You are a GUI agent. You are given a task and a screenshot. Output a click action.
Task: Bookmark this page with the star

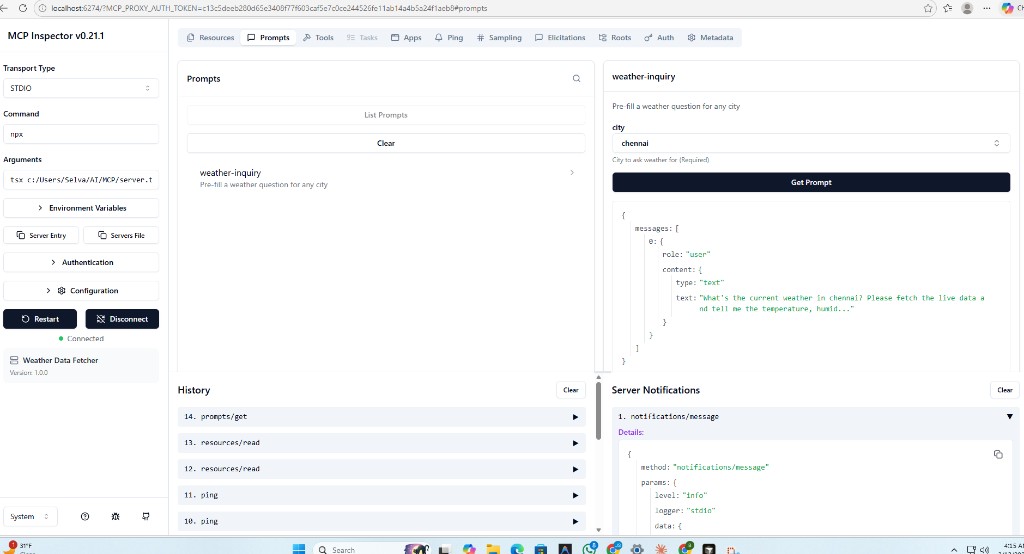[x=928, y=8]
